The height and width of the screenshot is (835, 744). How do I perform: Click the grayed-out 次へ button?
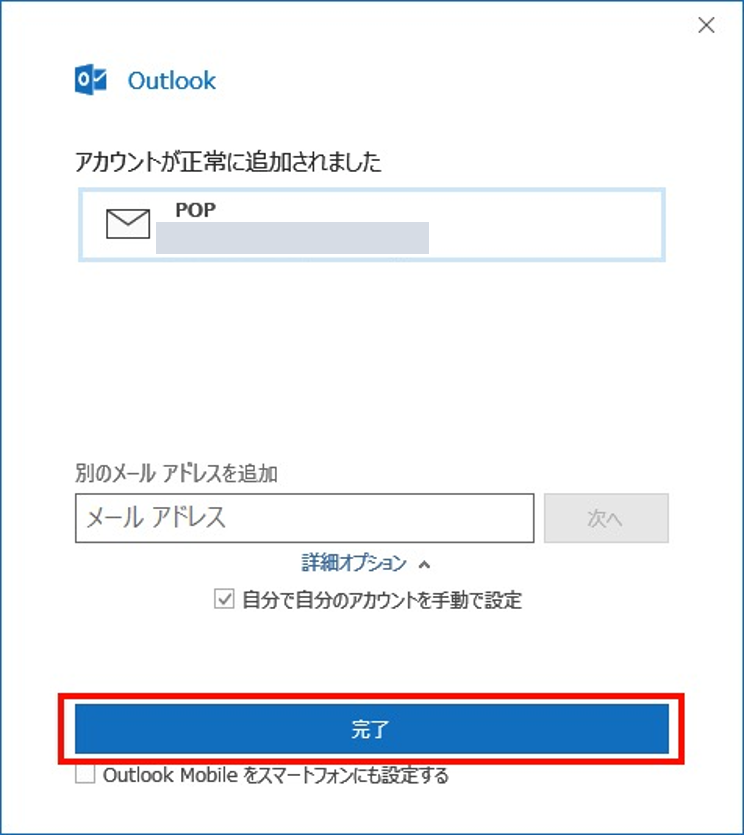point(606,518)
